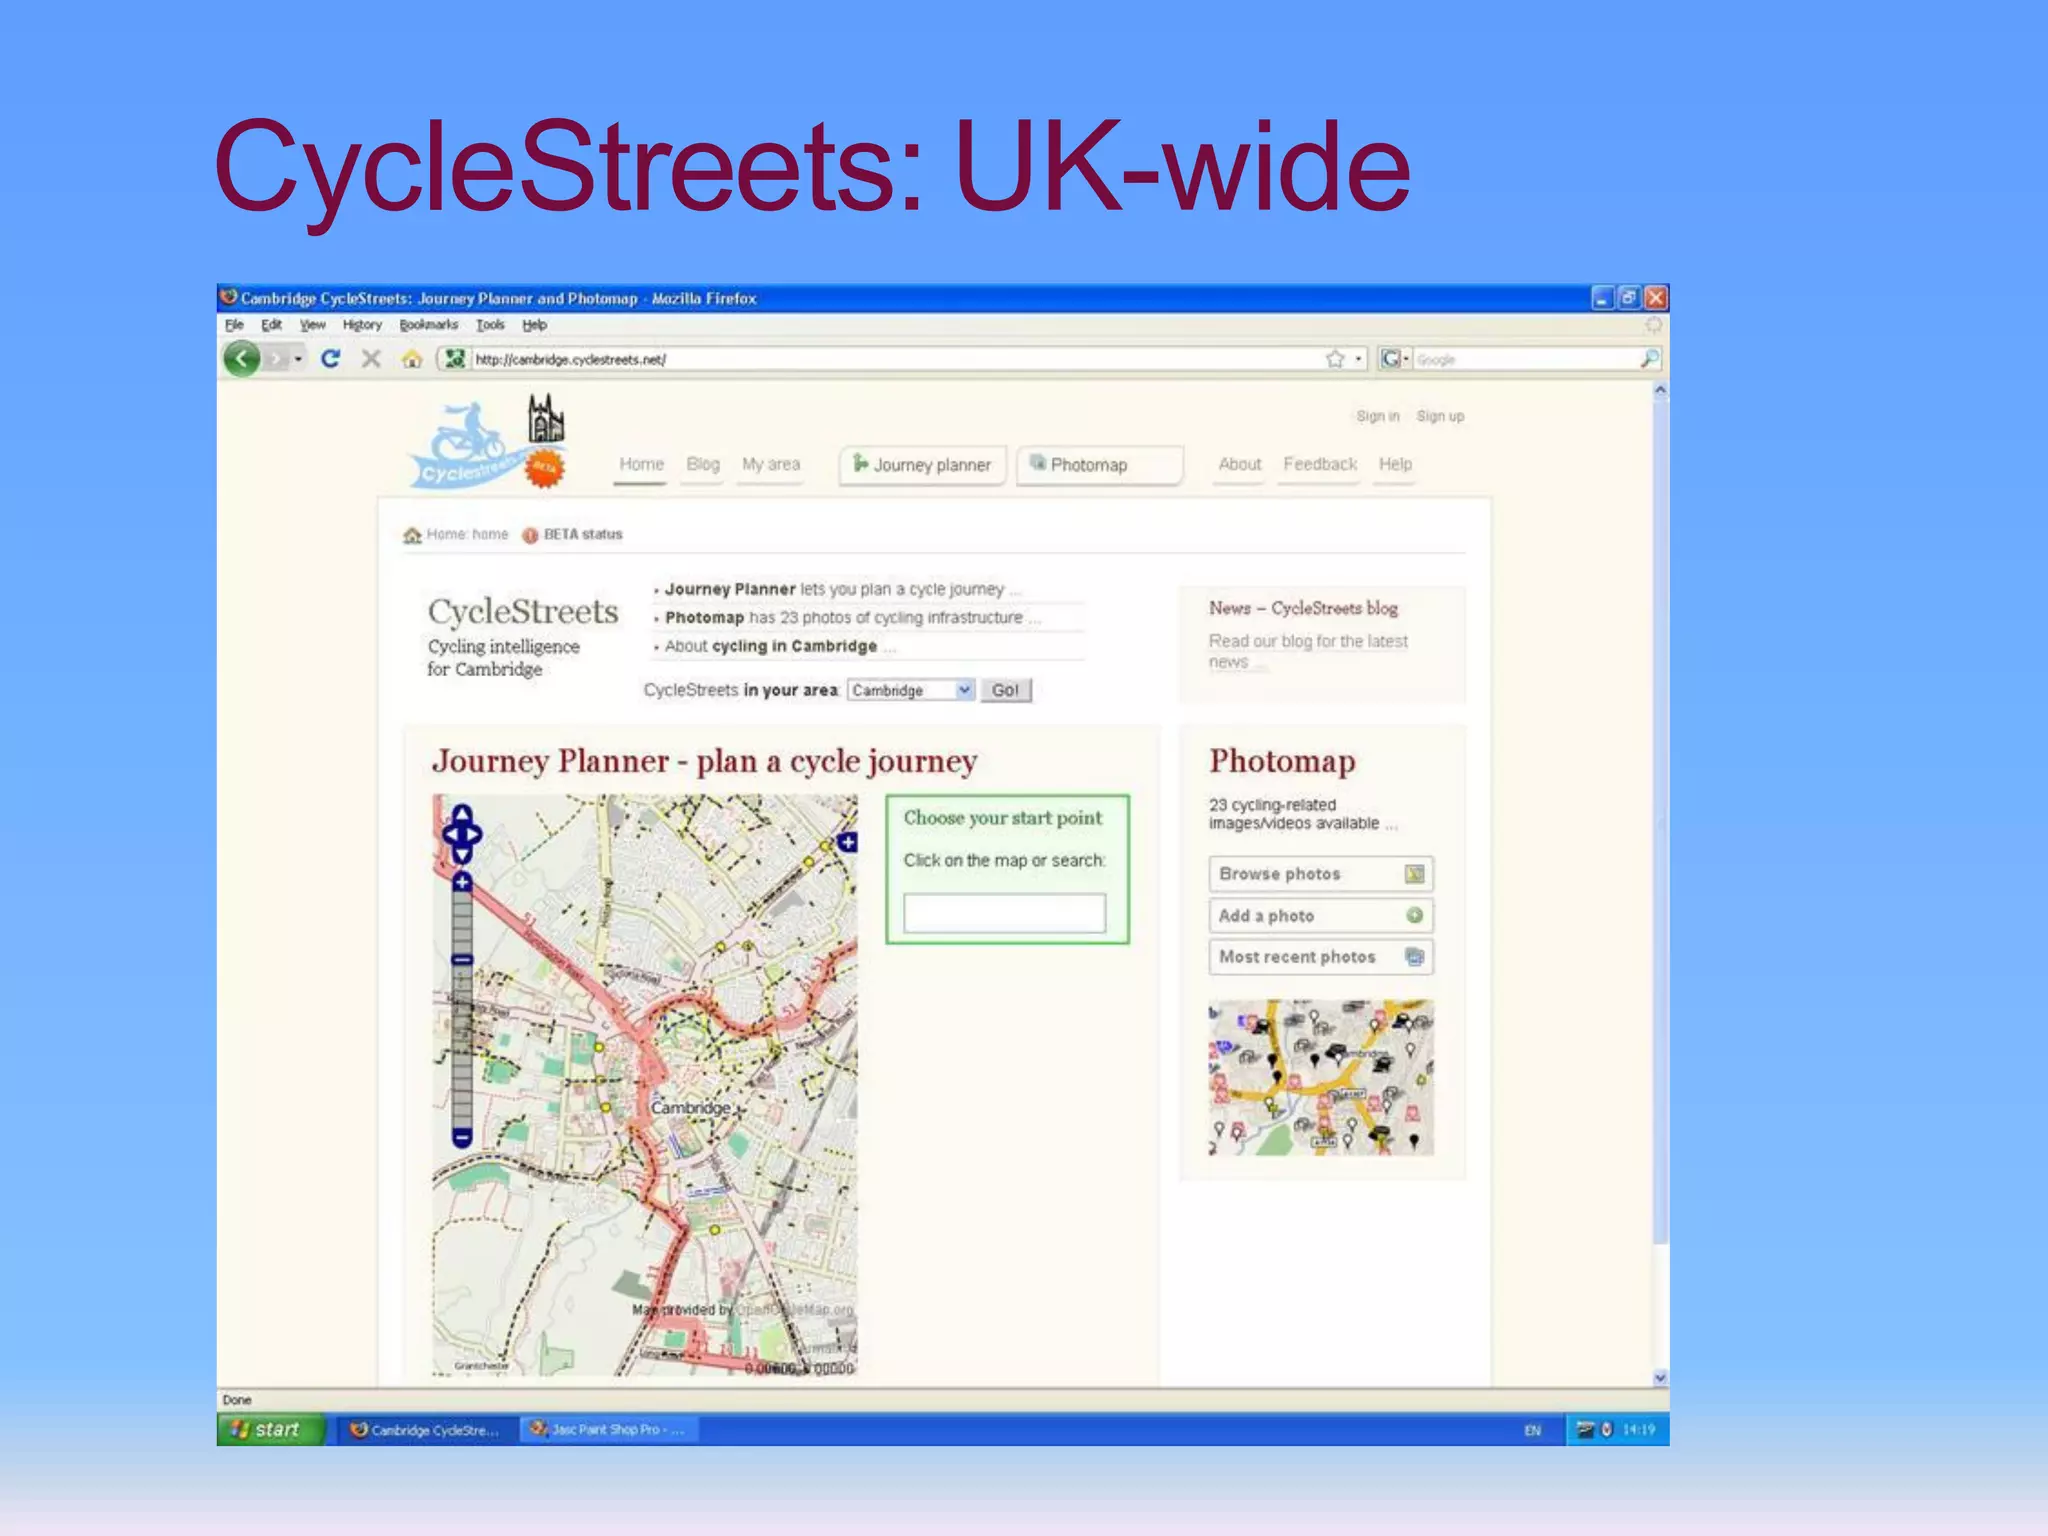
Task: Open the Tools menu
Action: pos(490,325)
